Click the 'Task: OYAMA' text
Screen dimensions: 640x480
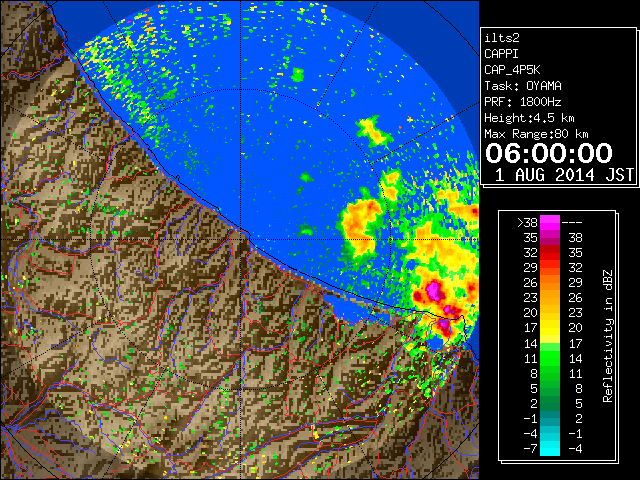(x=523, y=86)
